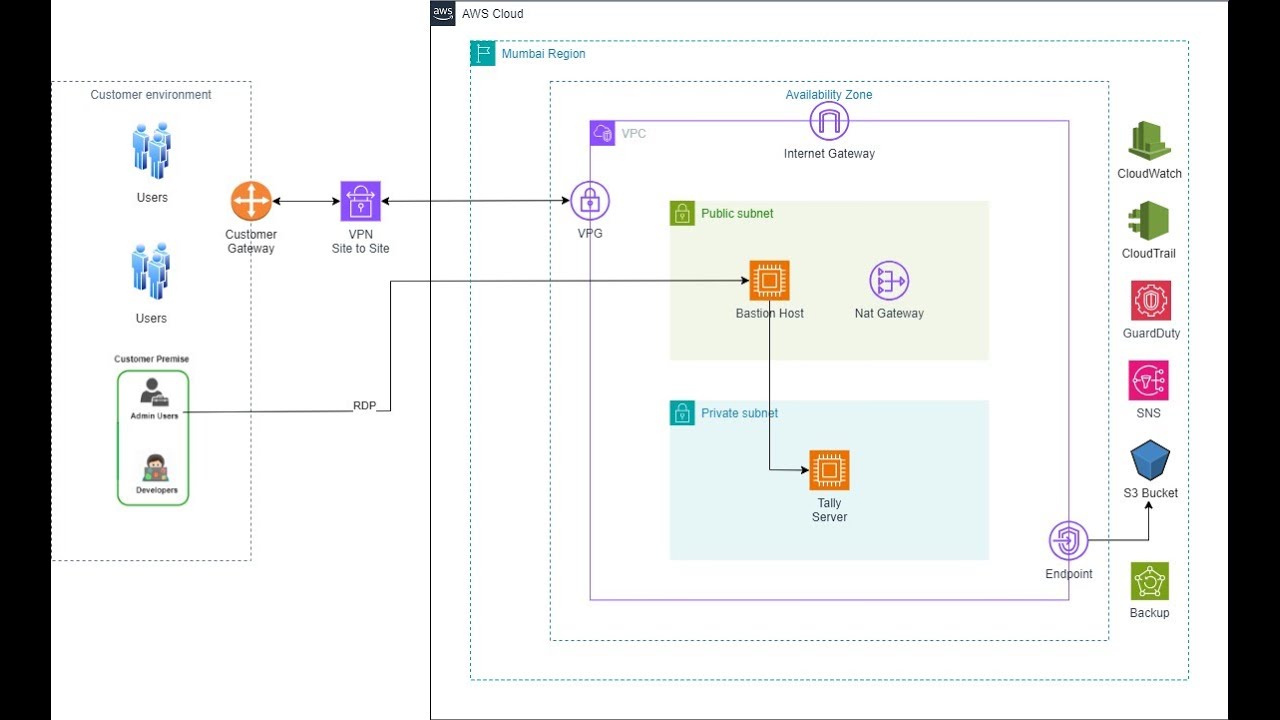This screenshot has height=720, width=1280.
Task: Select the 'Availability Zone' label
Action: point(829,95)
